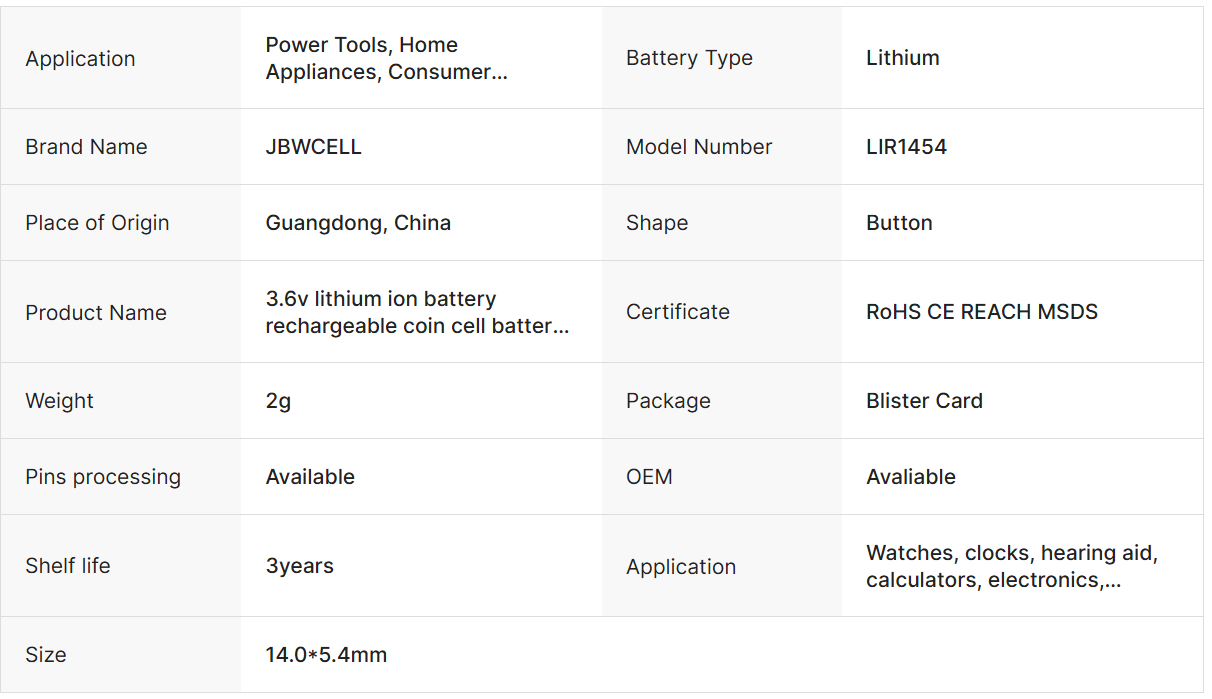Select the "LIR1454" model number text
Viewport: 1212px width, 699px height.
tap(906, 147)
